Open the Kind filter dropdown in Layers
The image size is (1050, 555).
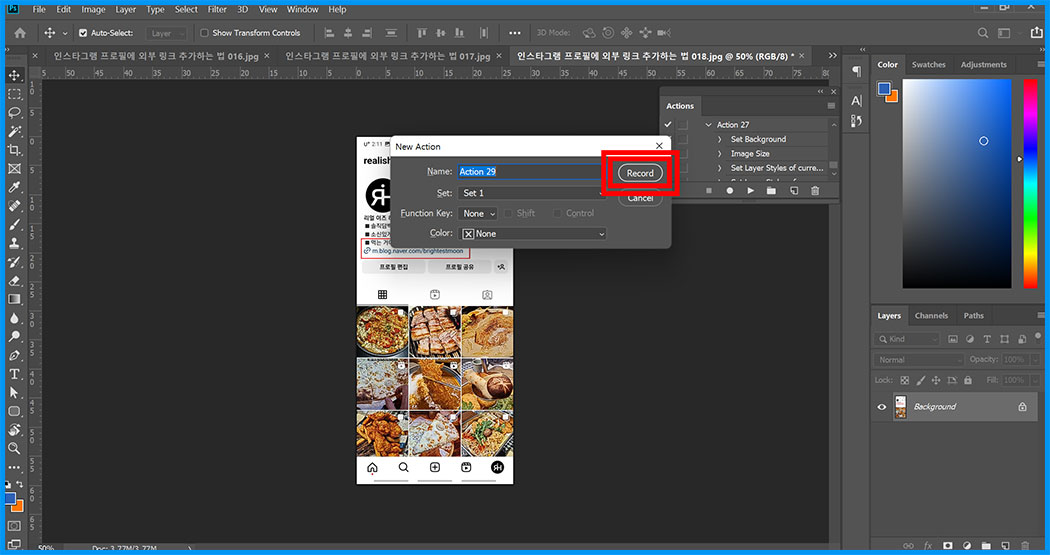(907, 339)
